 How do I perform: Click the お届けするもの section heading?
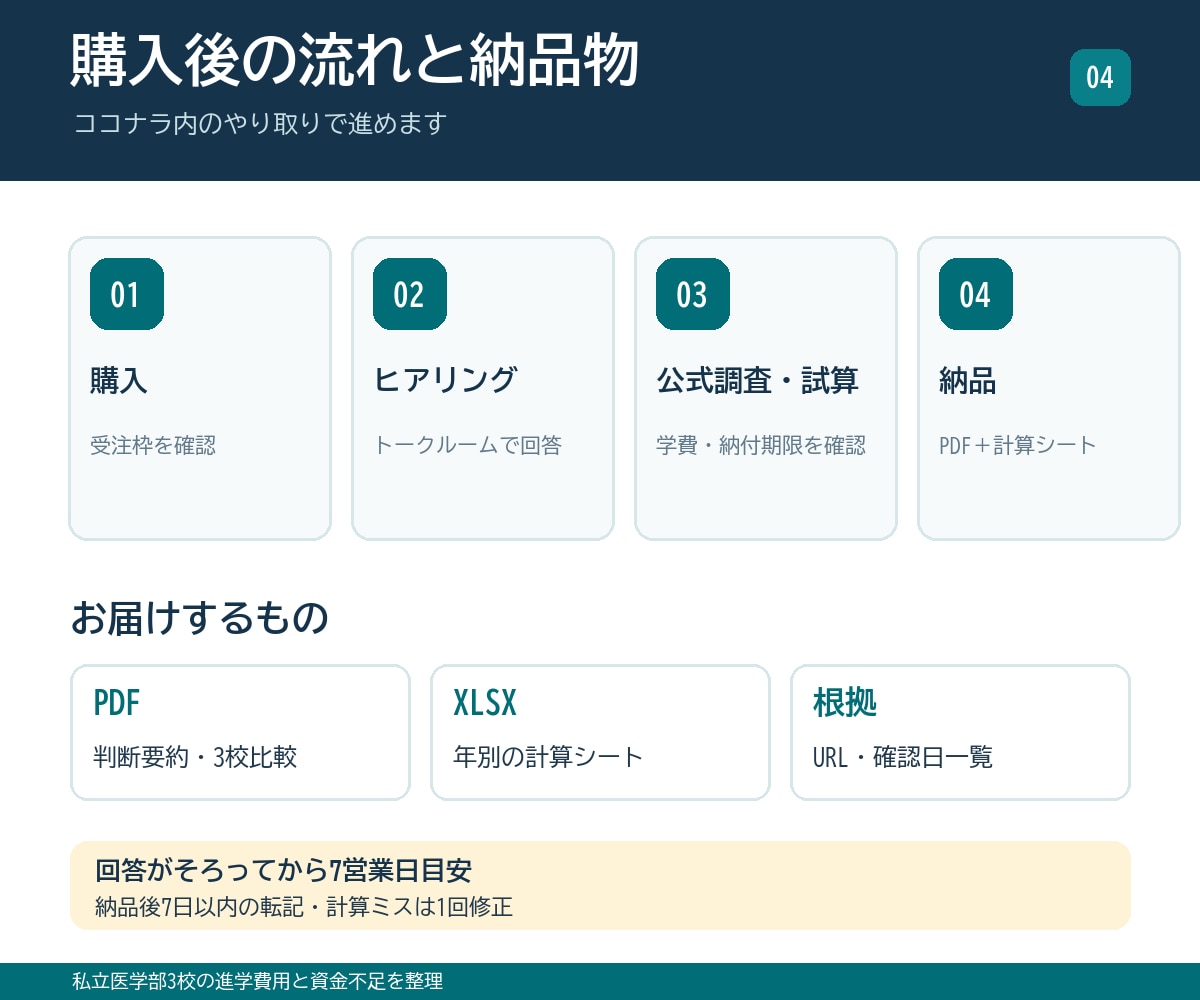coord(200,618)
